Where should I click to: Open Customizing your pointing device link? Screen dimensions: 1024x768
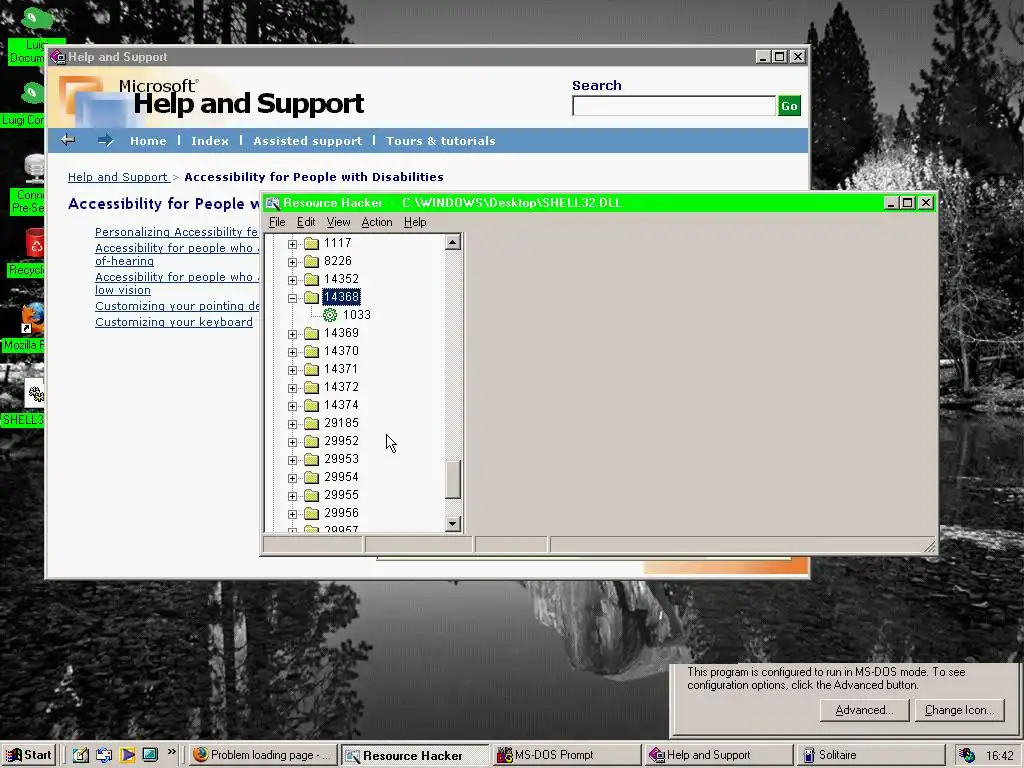pos(177,306)
